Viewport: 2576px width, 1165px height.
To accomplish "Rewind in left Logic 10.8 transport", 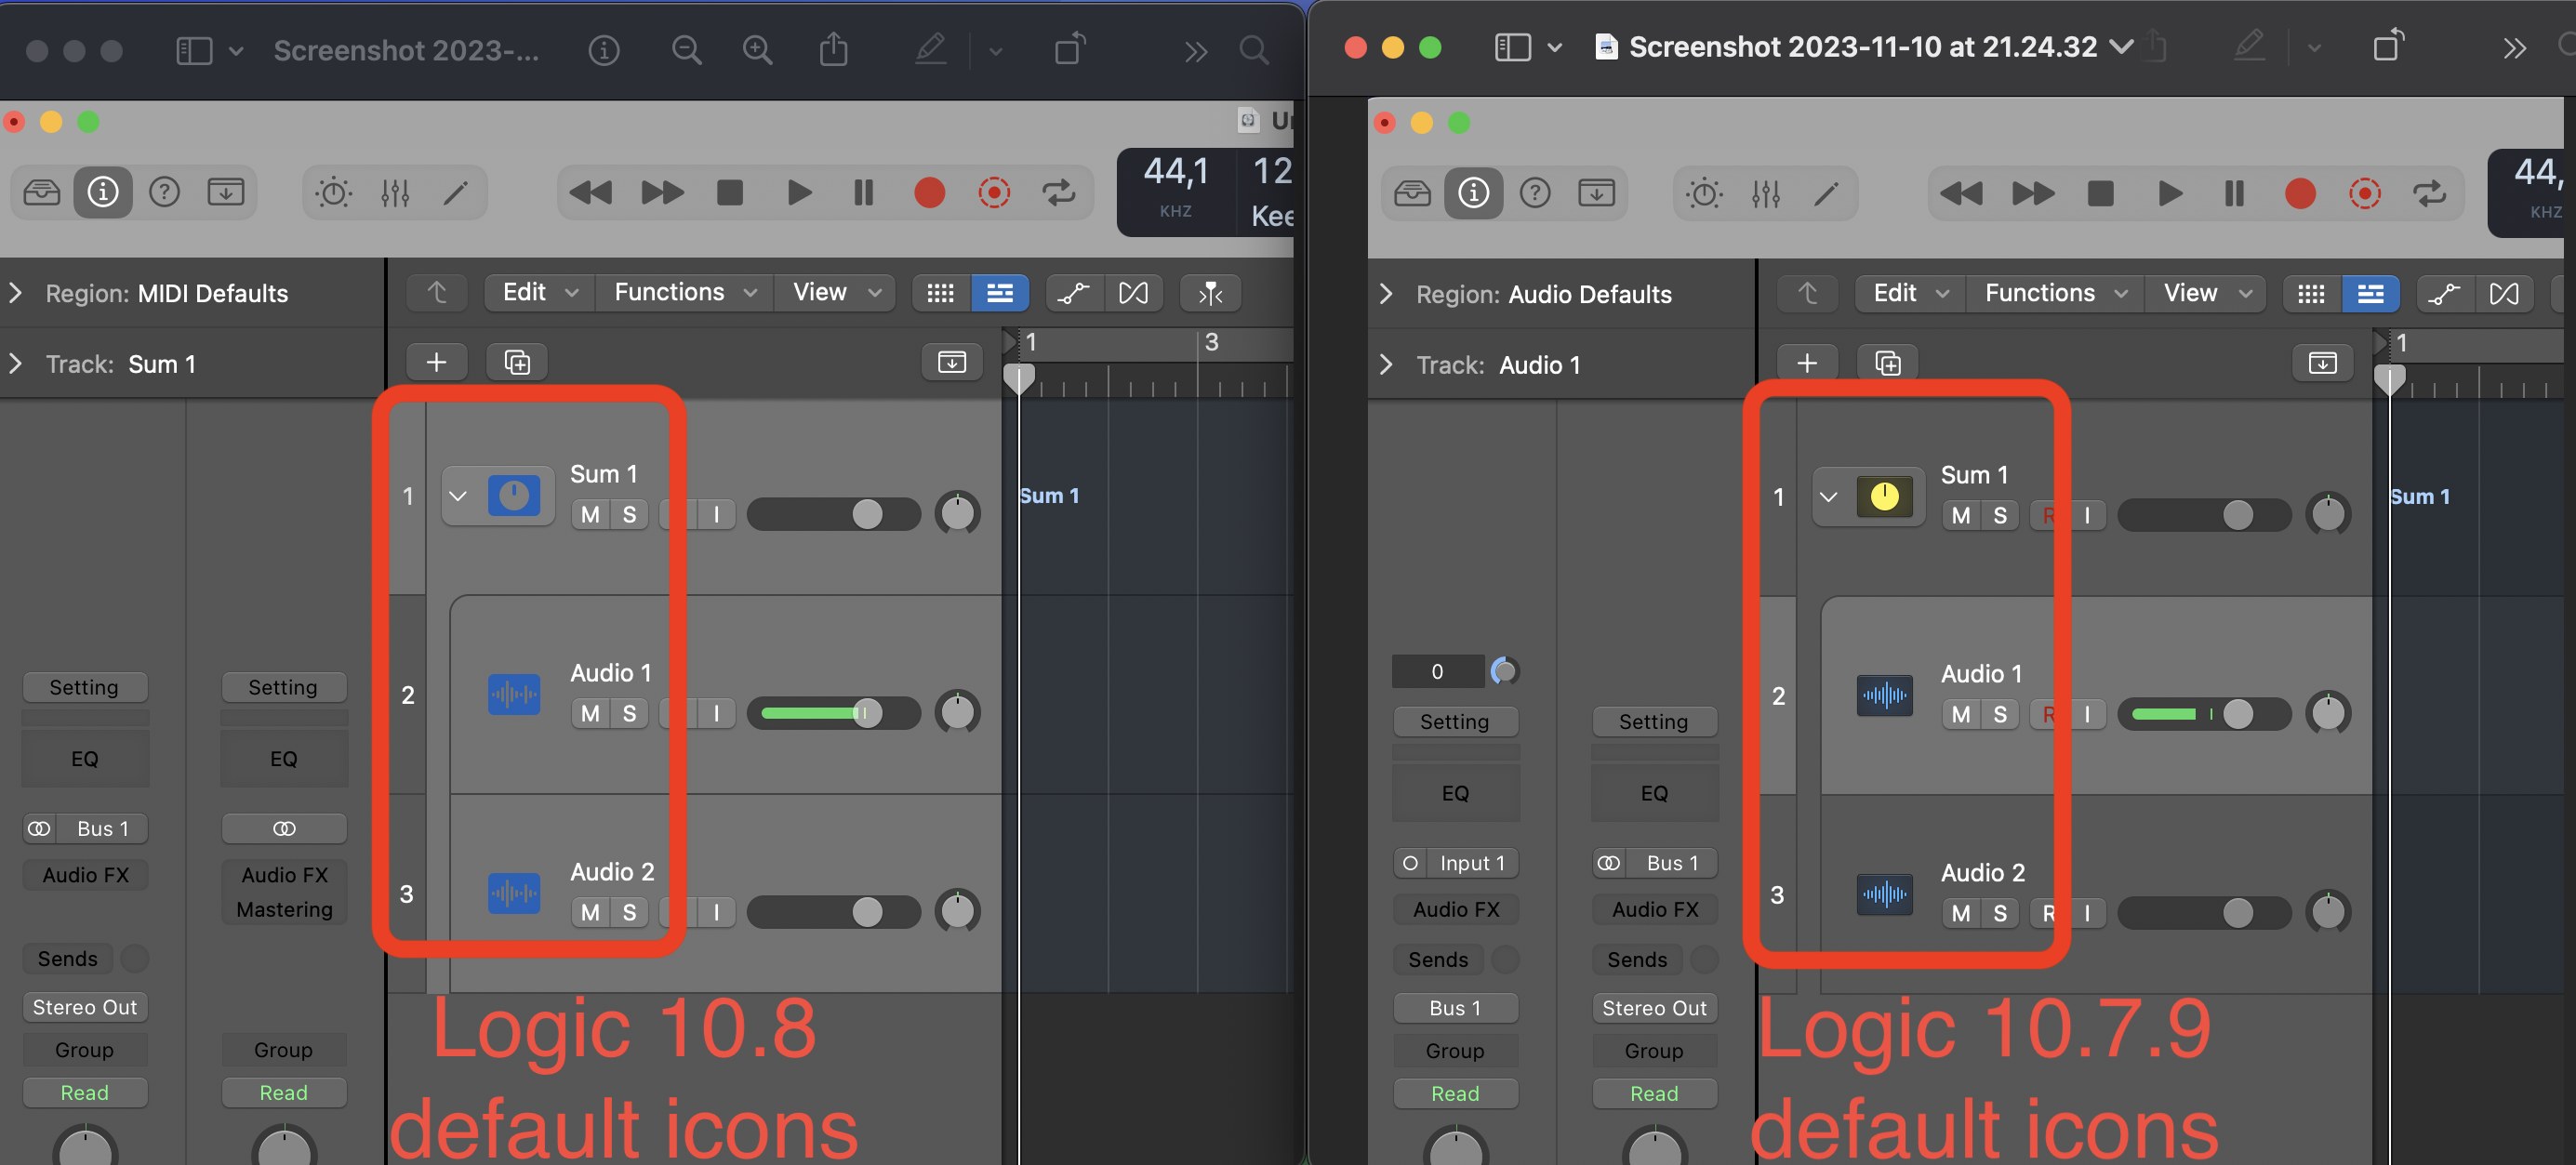I will coord(591,193).
